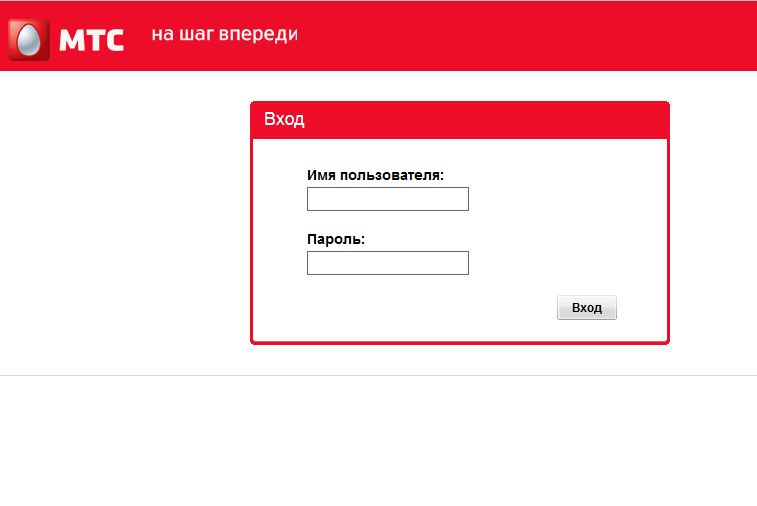The height and width of the screenshot is (506, 757).
Task: Click the 'на шаг впереди' slogan text
Action: pyautogui.click(x=224, y=35)
